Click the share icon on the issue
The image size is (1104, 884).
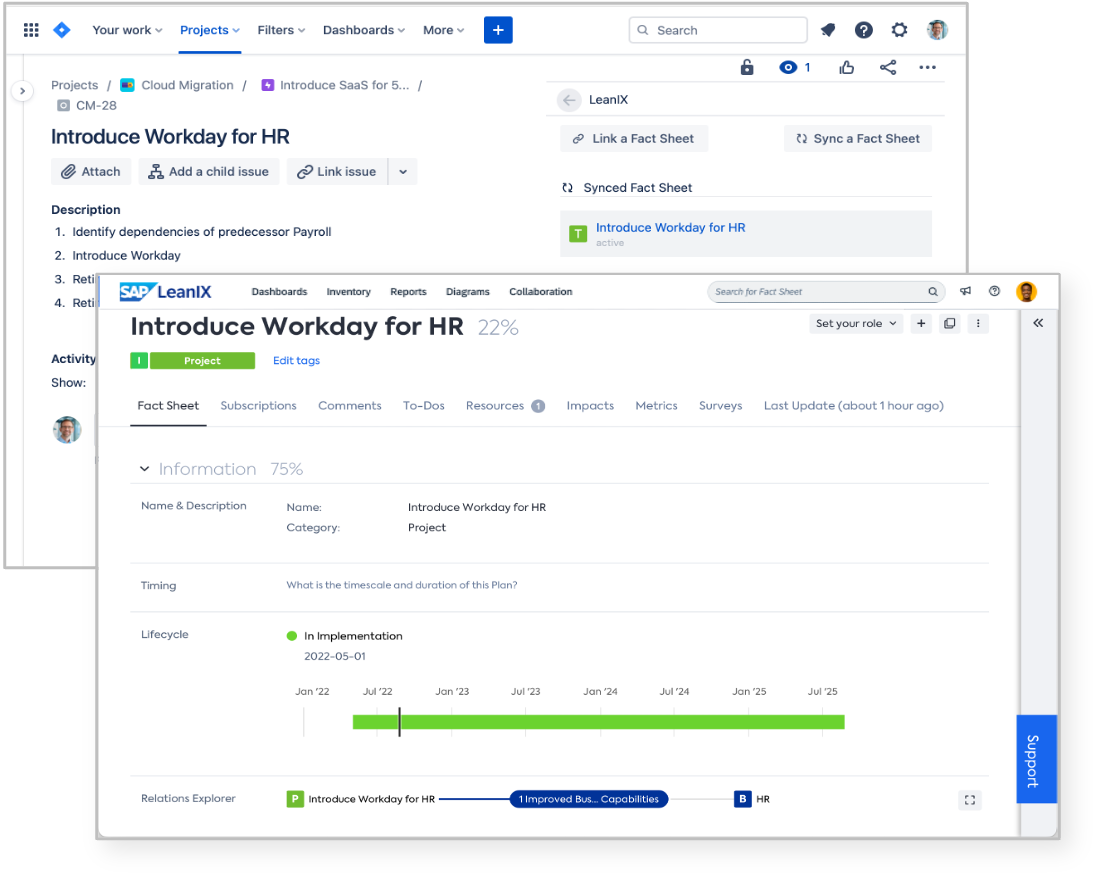point(888,68)
